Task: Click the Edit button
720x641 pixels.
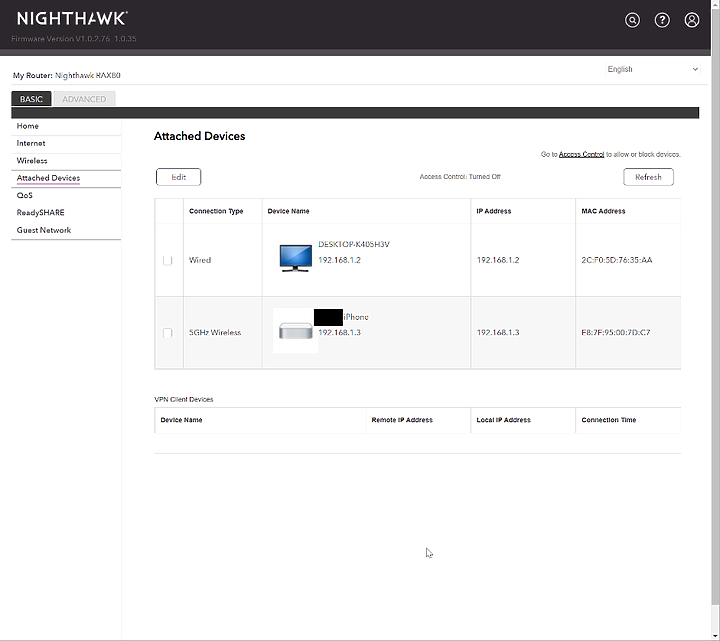Action: (x=179, y=177)
